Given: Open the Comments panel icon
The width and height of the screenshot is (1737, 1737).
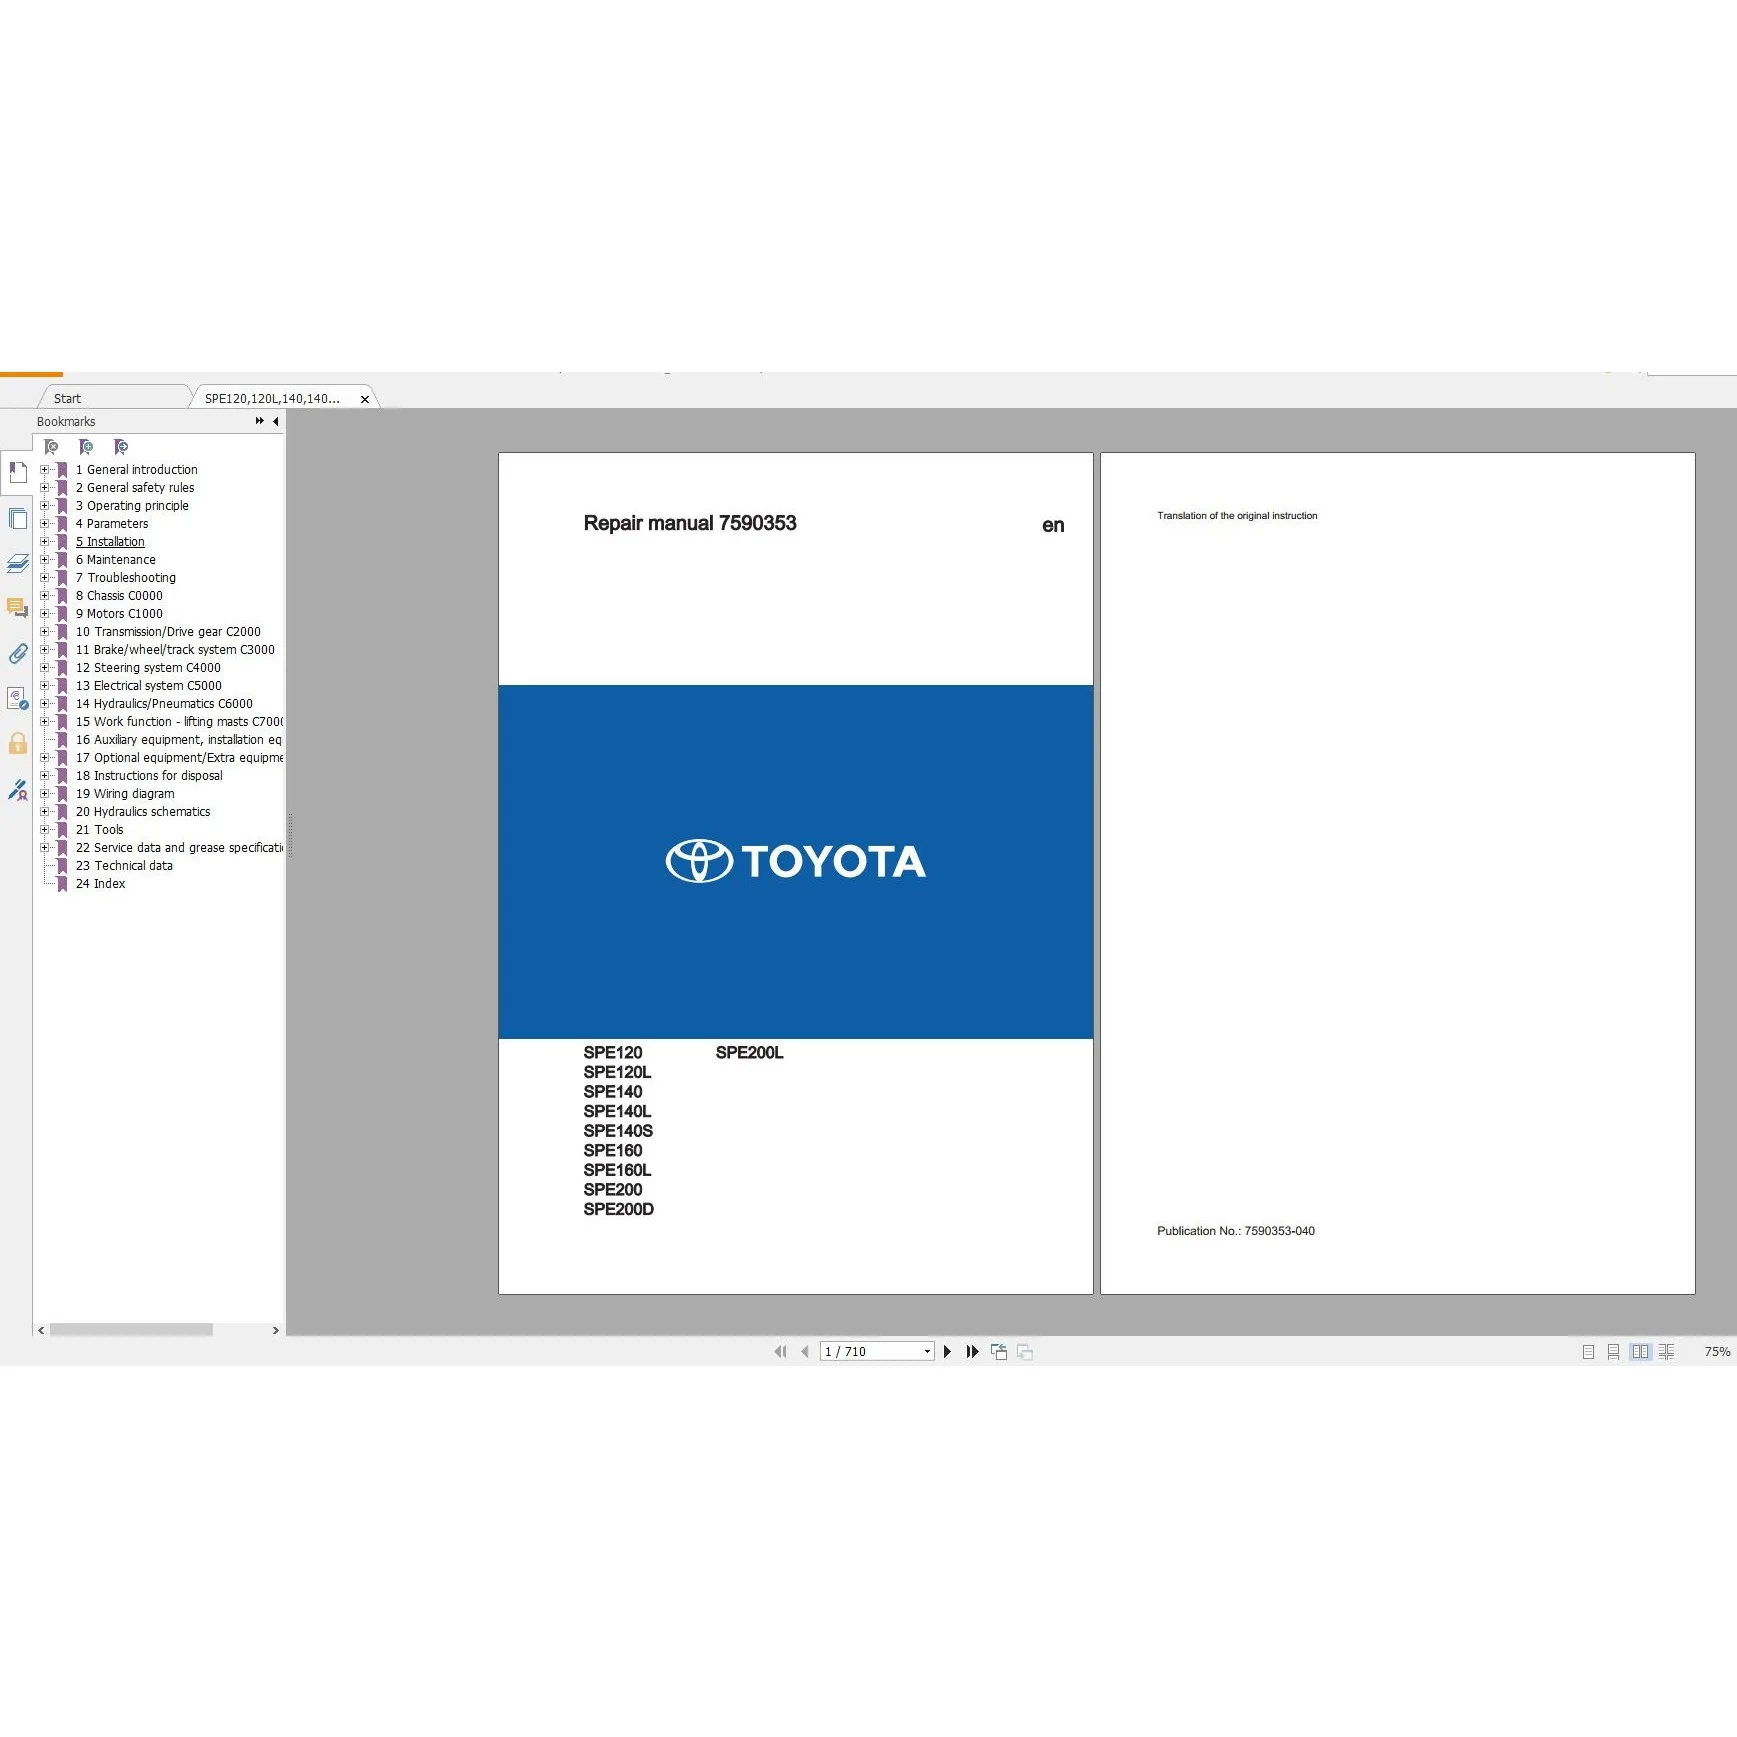Looking at the screenshot, I should (x=17, y=608).
